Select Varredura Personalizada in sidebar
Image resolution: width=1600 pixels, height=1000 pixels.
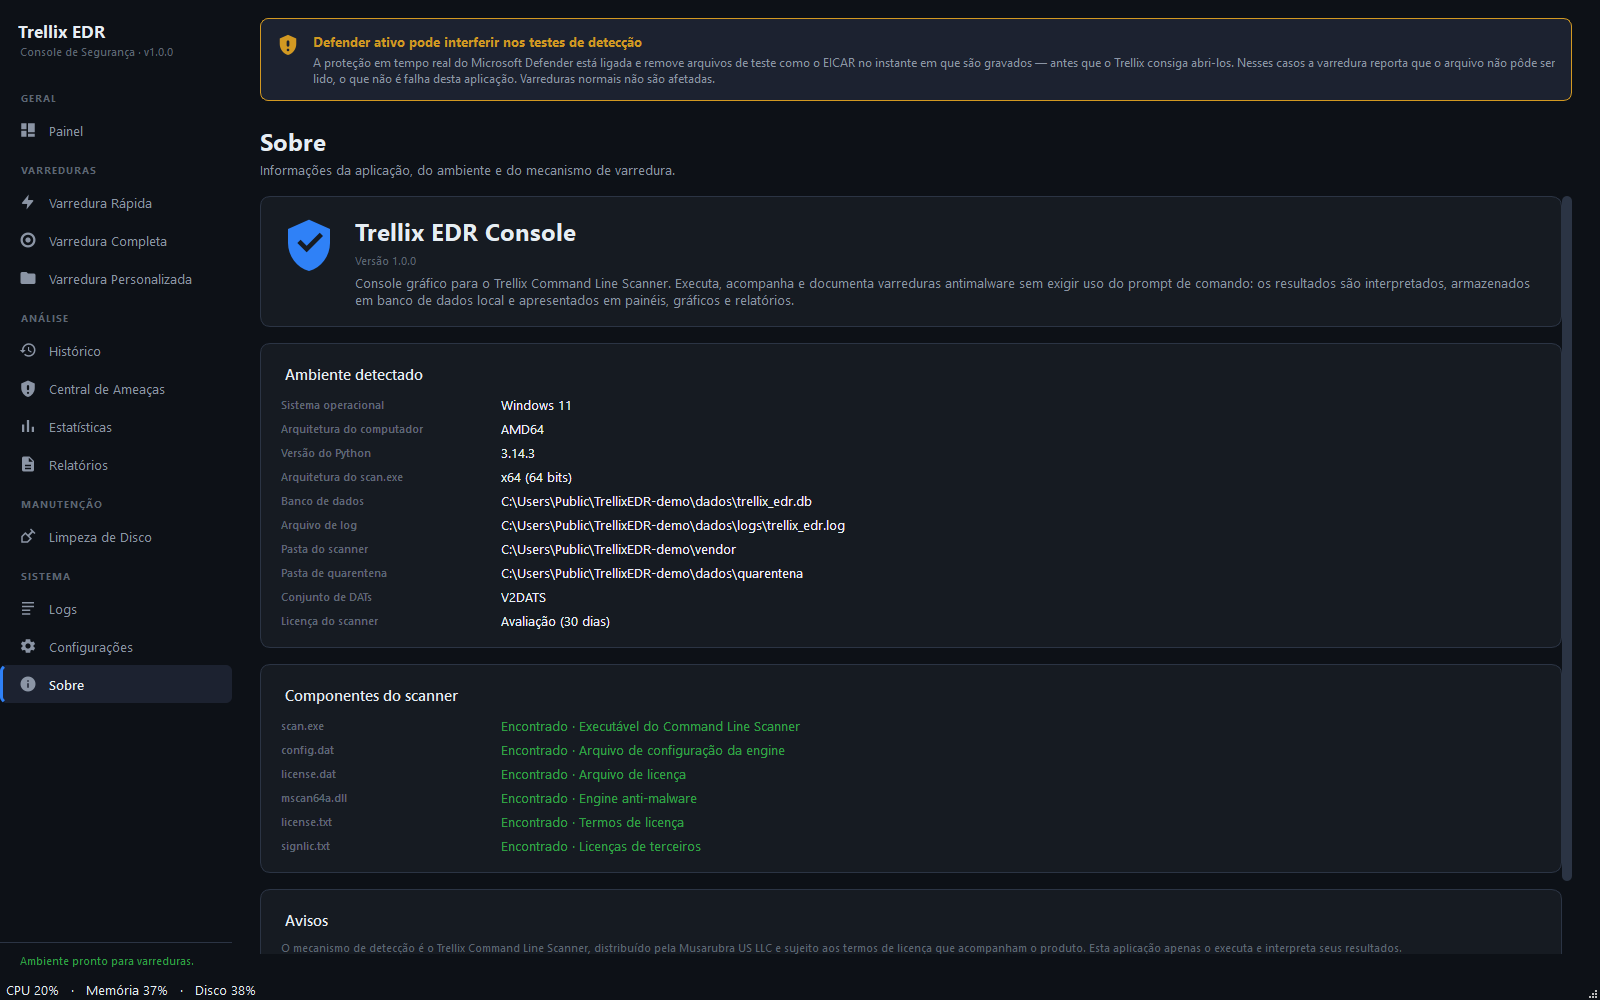pyautogui.click(x=116, y=279)
